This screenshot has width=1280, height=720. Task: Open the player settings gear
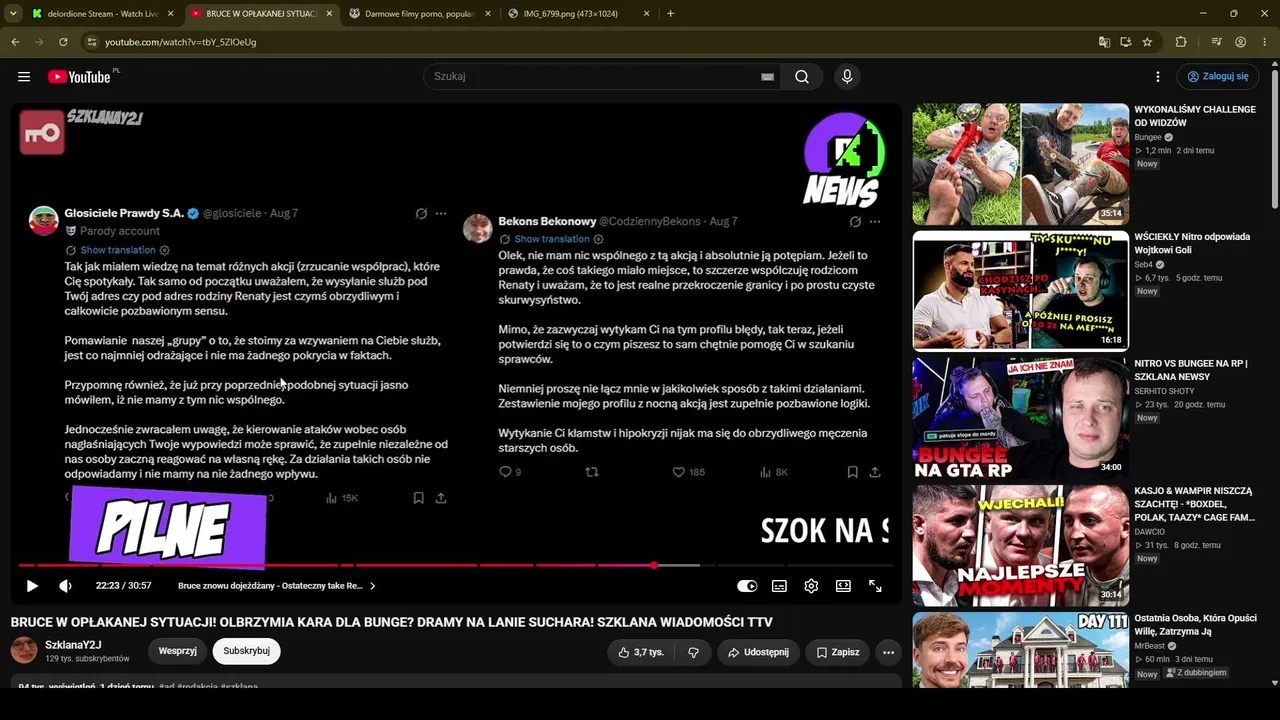(x=811, y=586)
